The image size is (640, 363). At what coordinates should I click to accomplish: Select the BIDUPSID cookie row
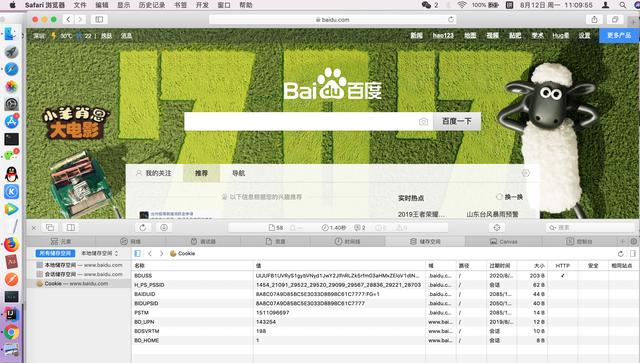click(386, 303)
